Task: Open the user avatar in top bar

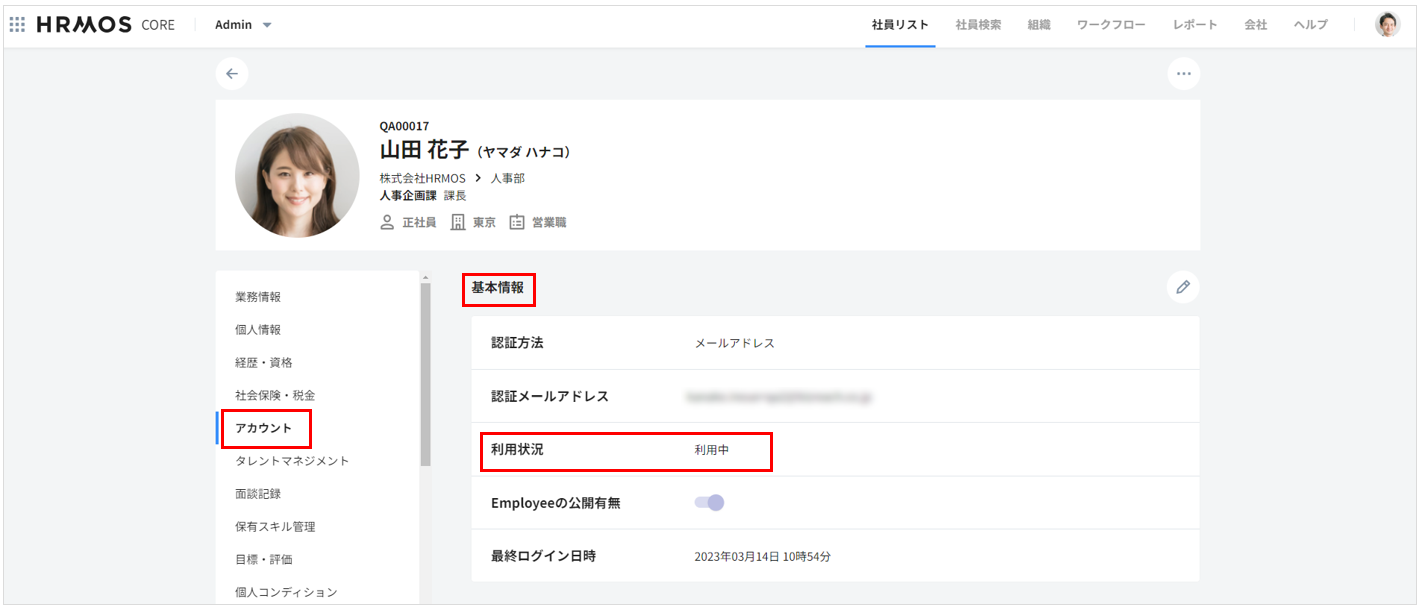Action: pos(1387,25)
